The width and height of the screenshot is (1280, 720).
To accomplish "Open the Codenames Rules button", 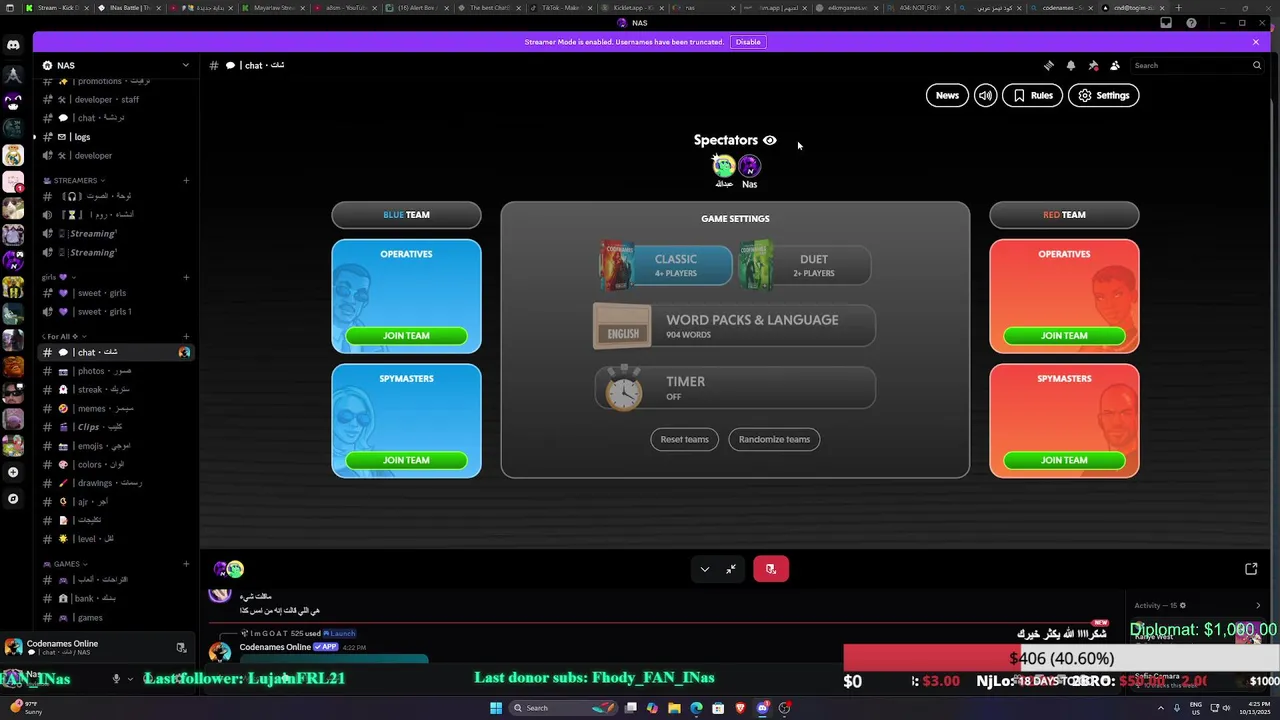I will [1032, 95].
